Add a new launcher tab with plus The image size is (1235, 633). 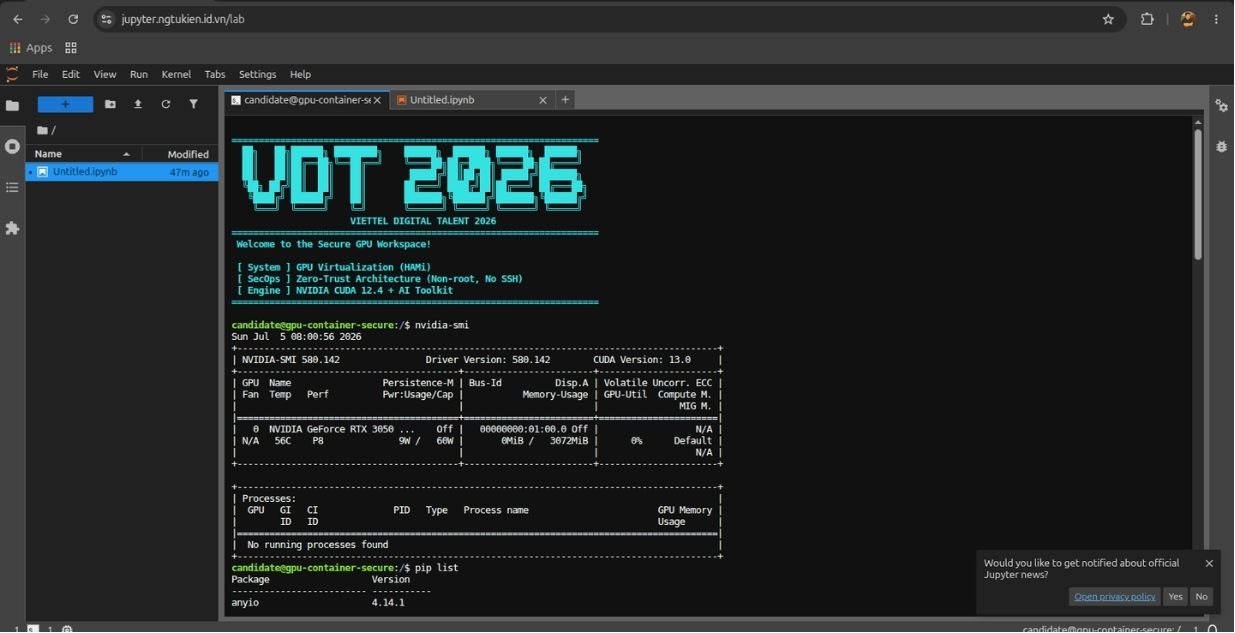565,100
